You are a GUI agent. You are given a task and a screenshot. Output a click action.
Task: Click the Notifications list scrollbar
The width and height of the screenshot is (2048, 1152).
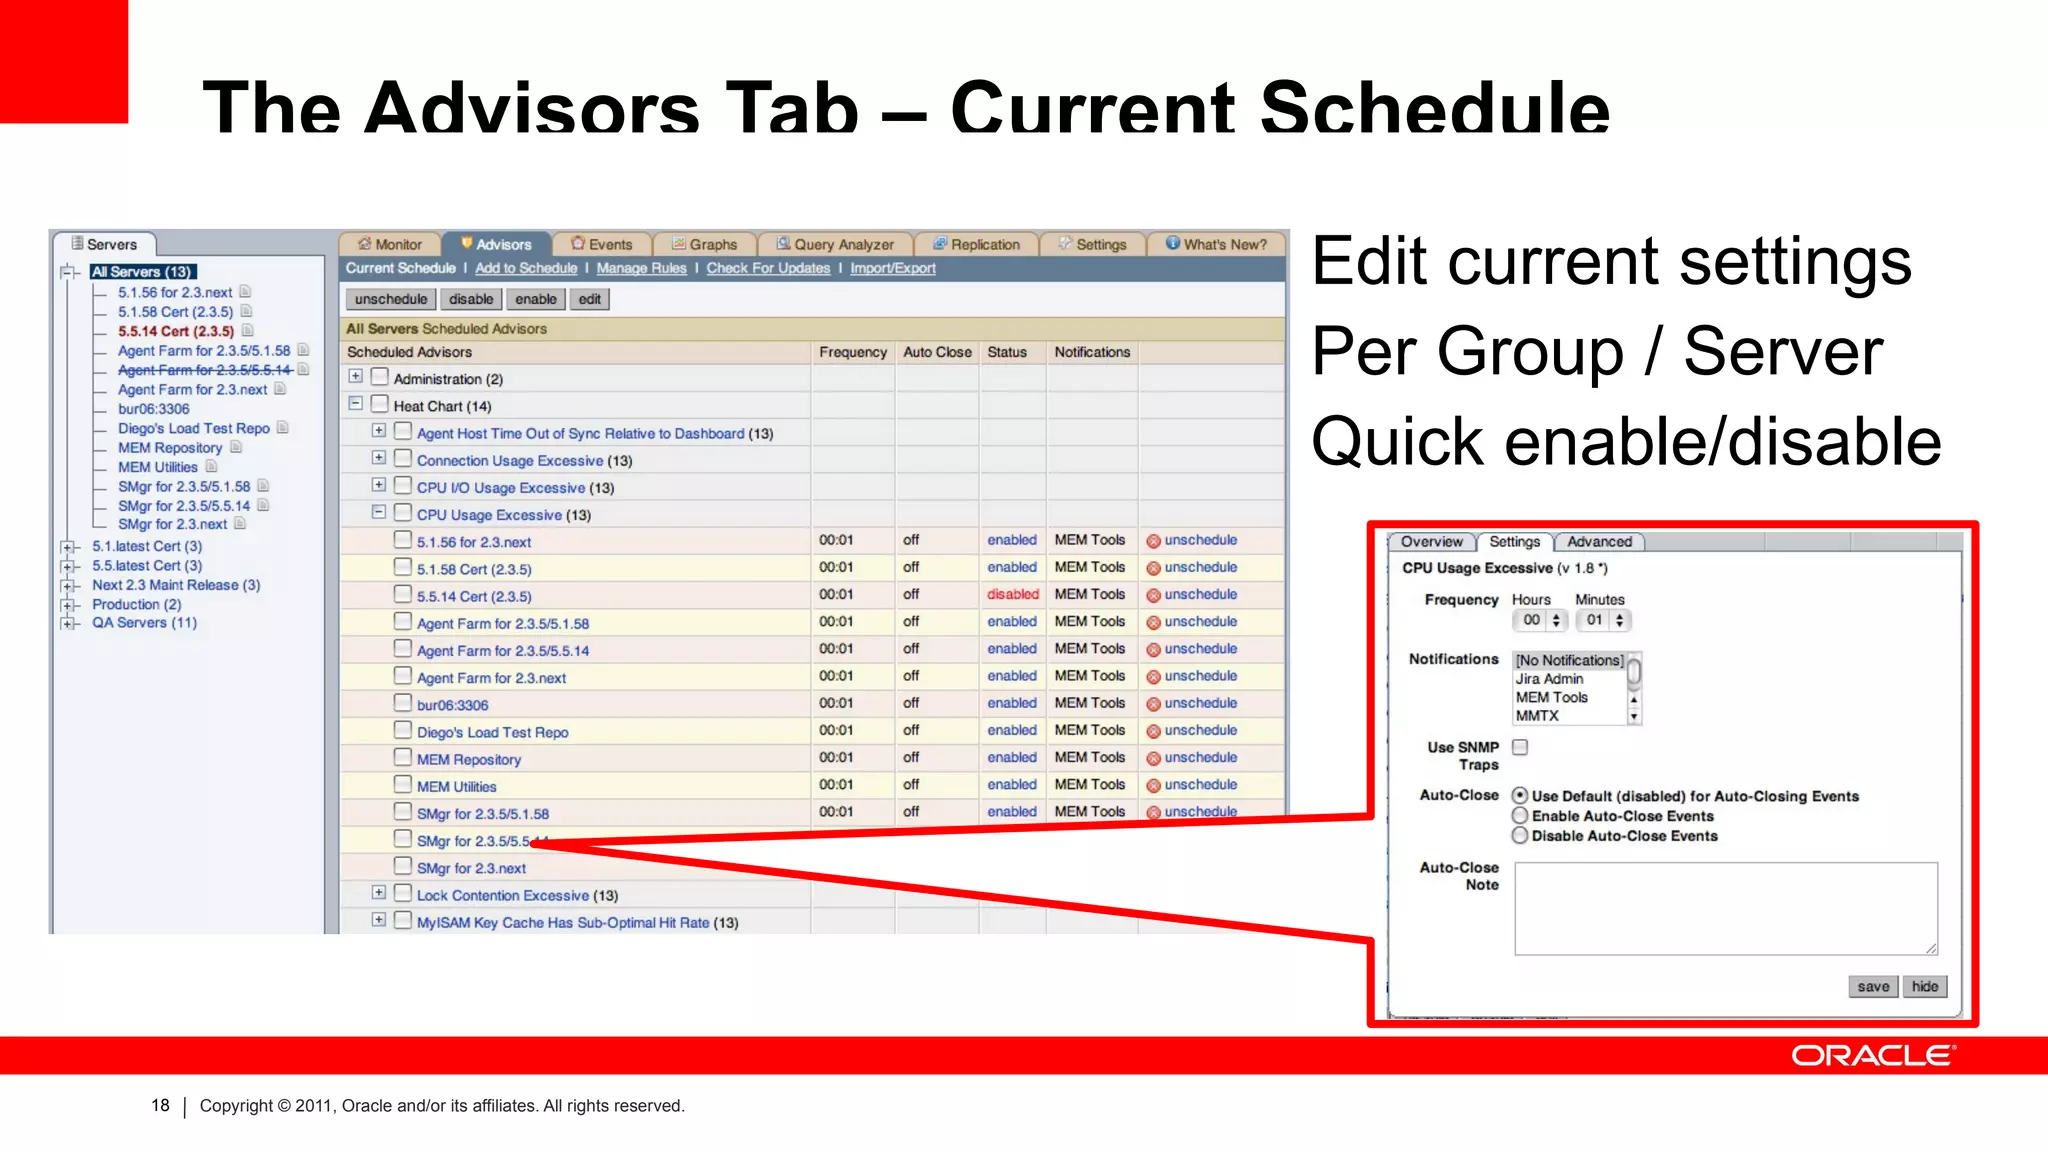[x=1634, y=688]
